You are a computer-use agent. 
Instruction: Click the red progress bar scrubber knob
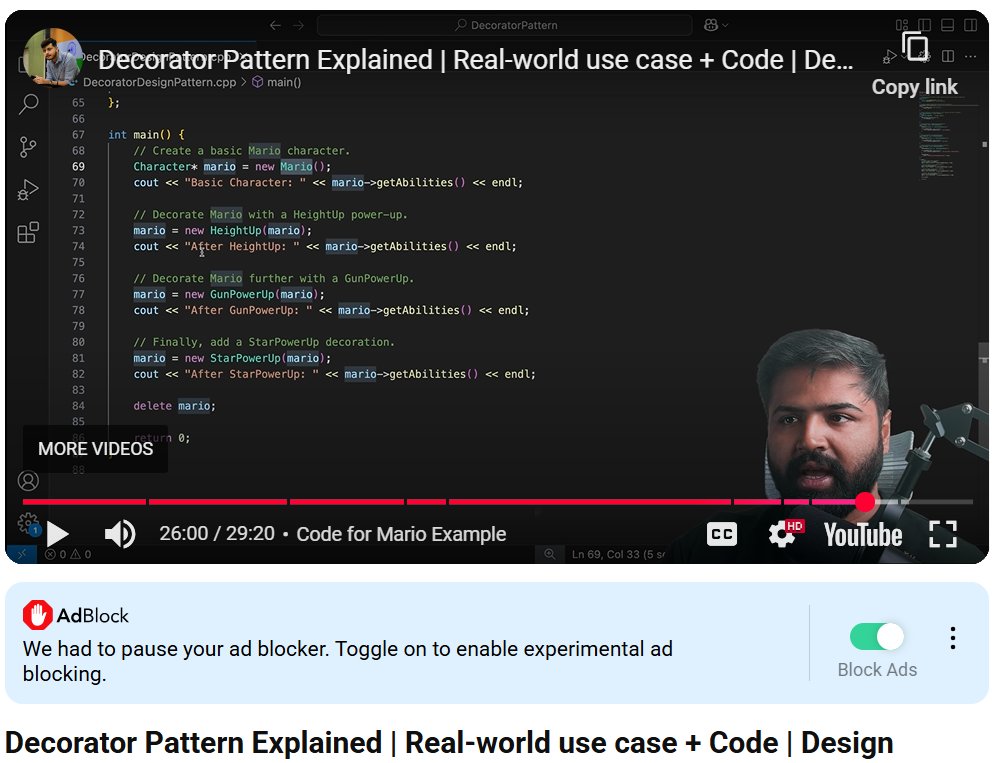pos(865,502)
